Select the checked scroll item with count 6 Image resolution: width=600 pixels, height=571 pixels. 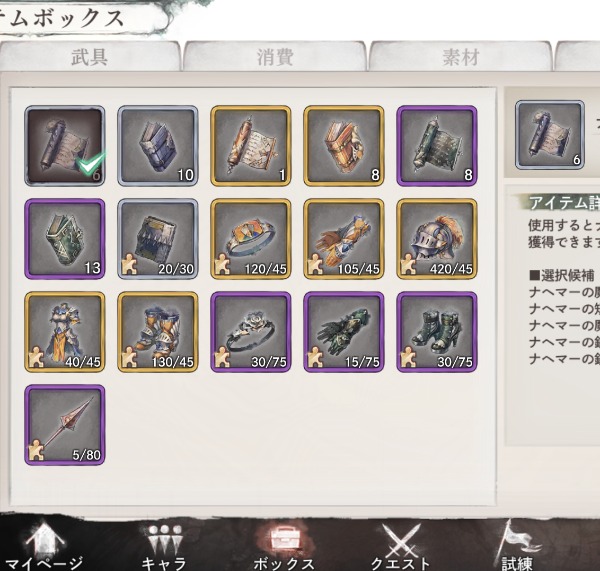pyautogui.click(x=65, y=146)
